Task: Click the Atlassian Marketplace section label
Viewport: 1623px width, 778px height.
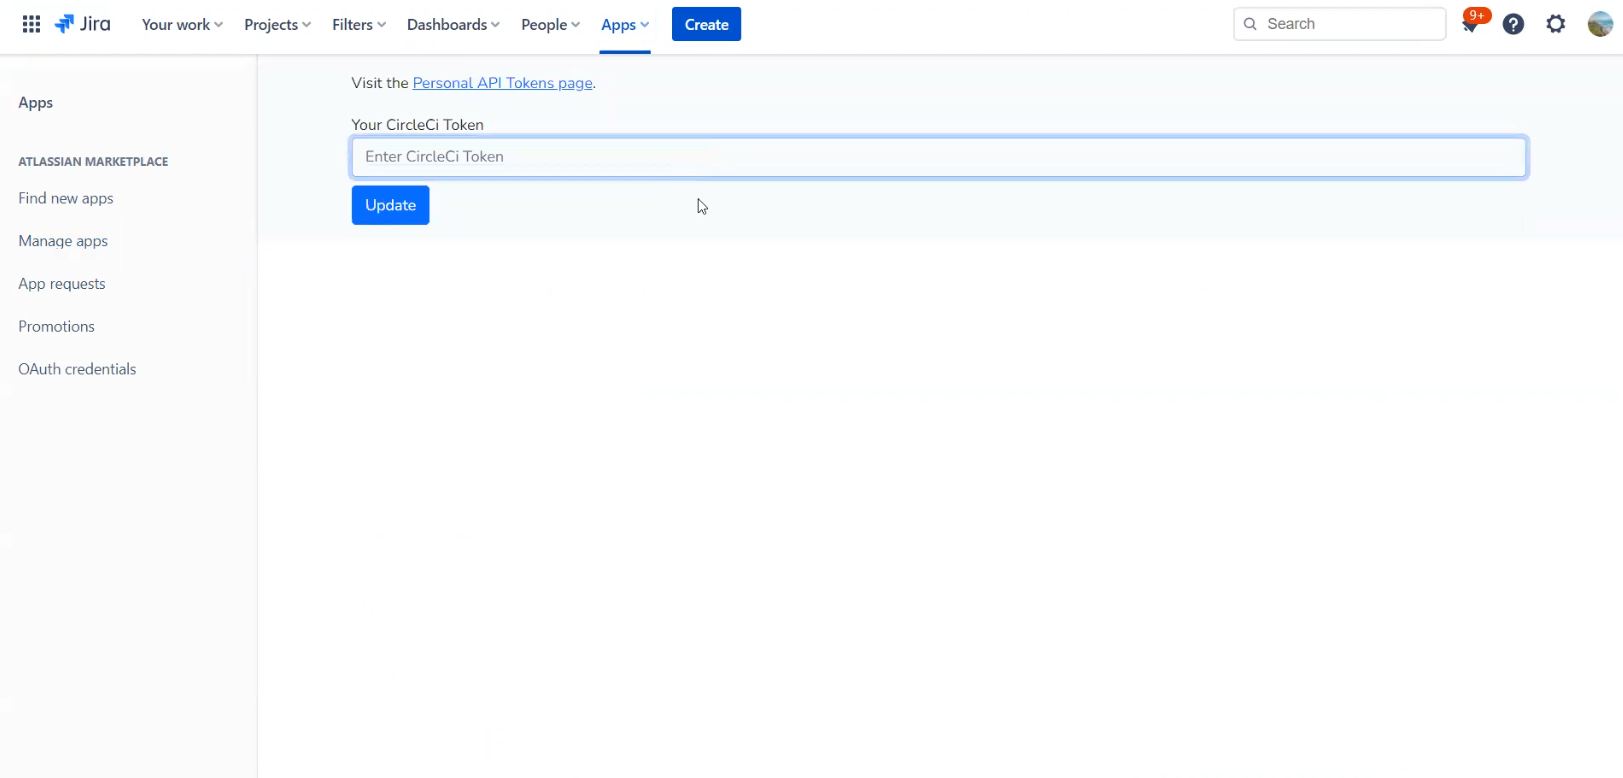Action: pos(93,161)
